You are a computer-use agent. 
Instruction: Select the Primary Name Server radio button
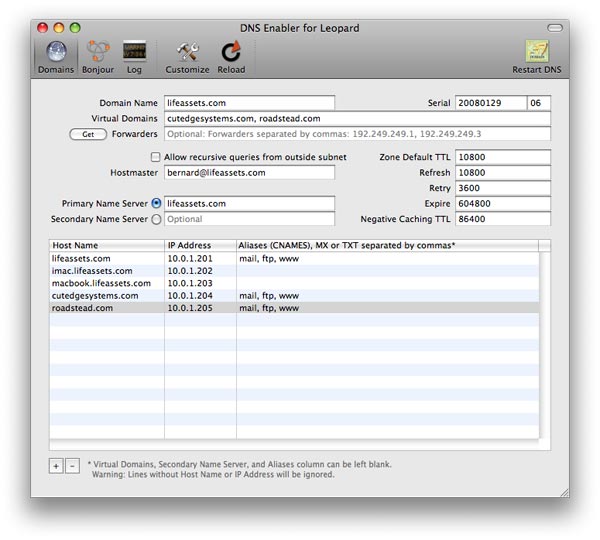155,203
